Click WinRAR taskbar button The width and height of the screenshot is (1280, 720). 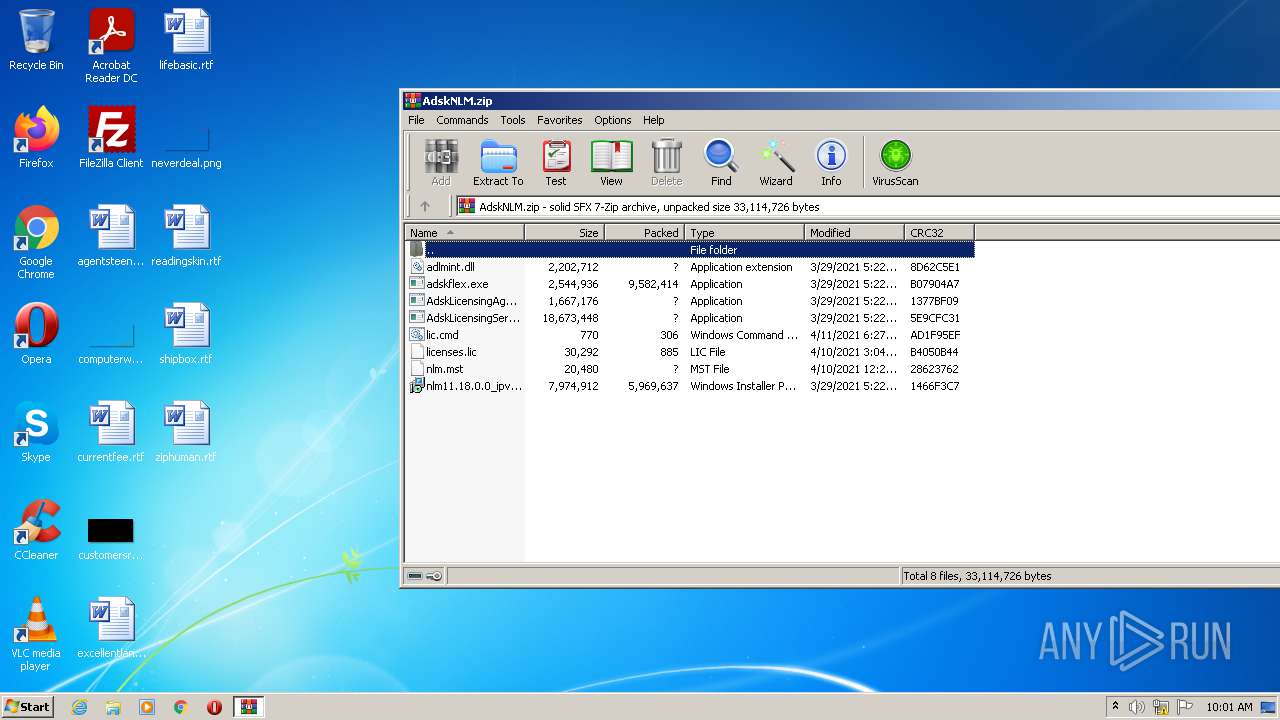[x=248, y=707]
